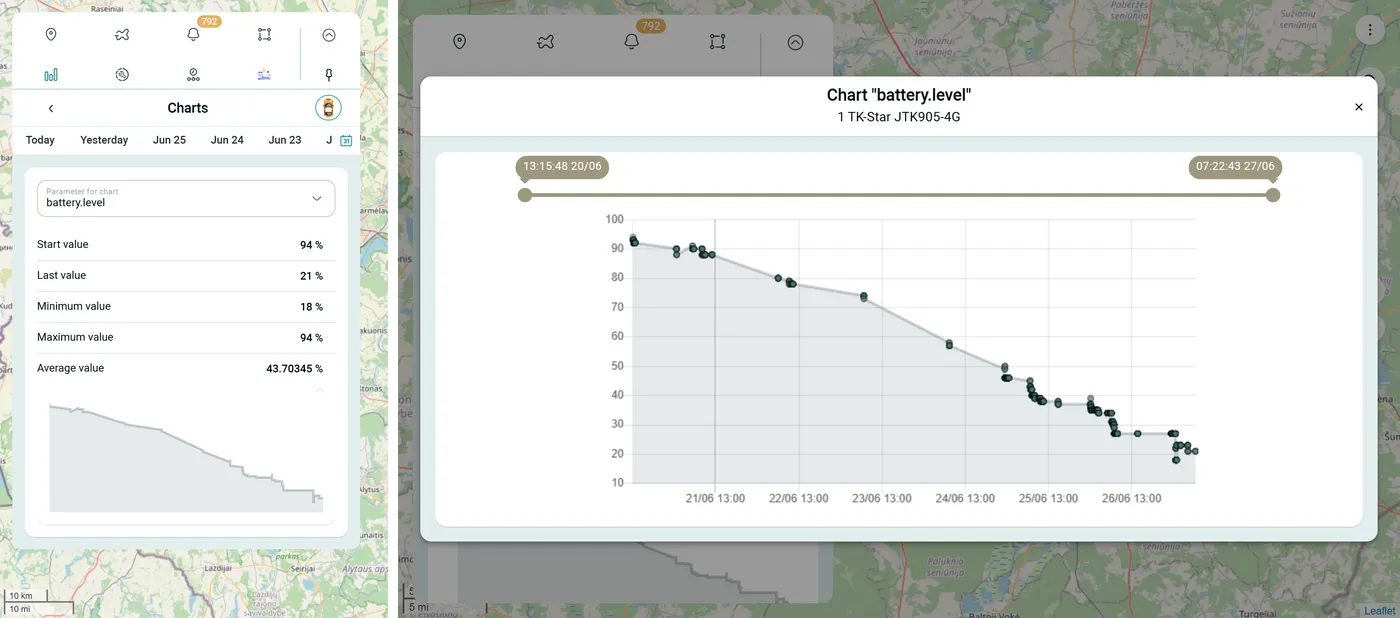
Task: Select the Jun 23 date tab
Action: [x=285, y=140]
